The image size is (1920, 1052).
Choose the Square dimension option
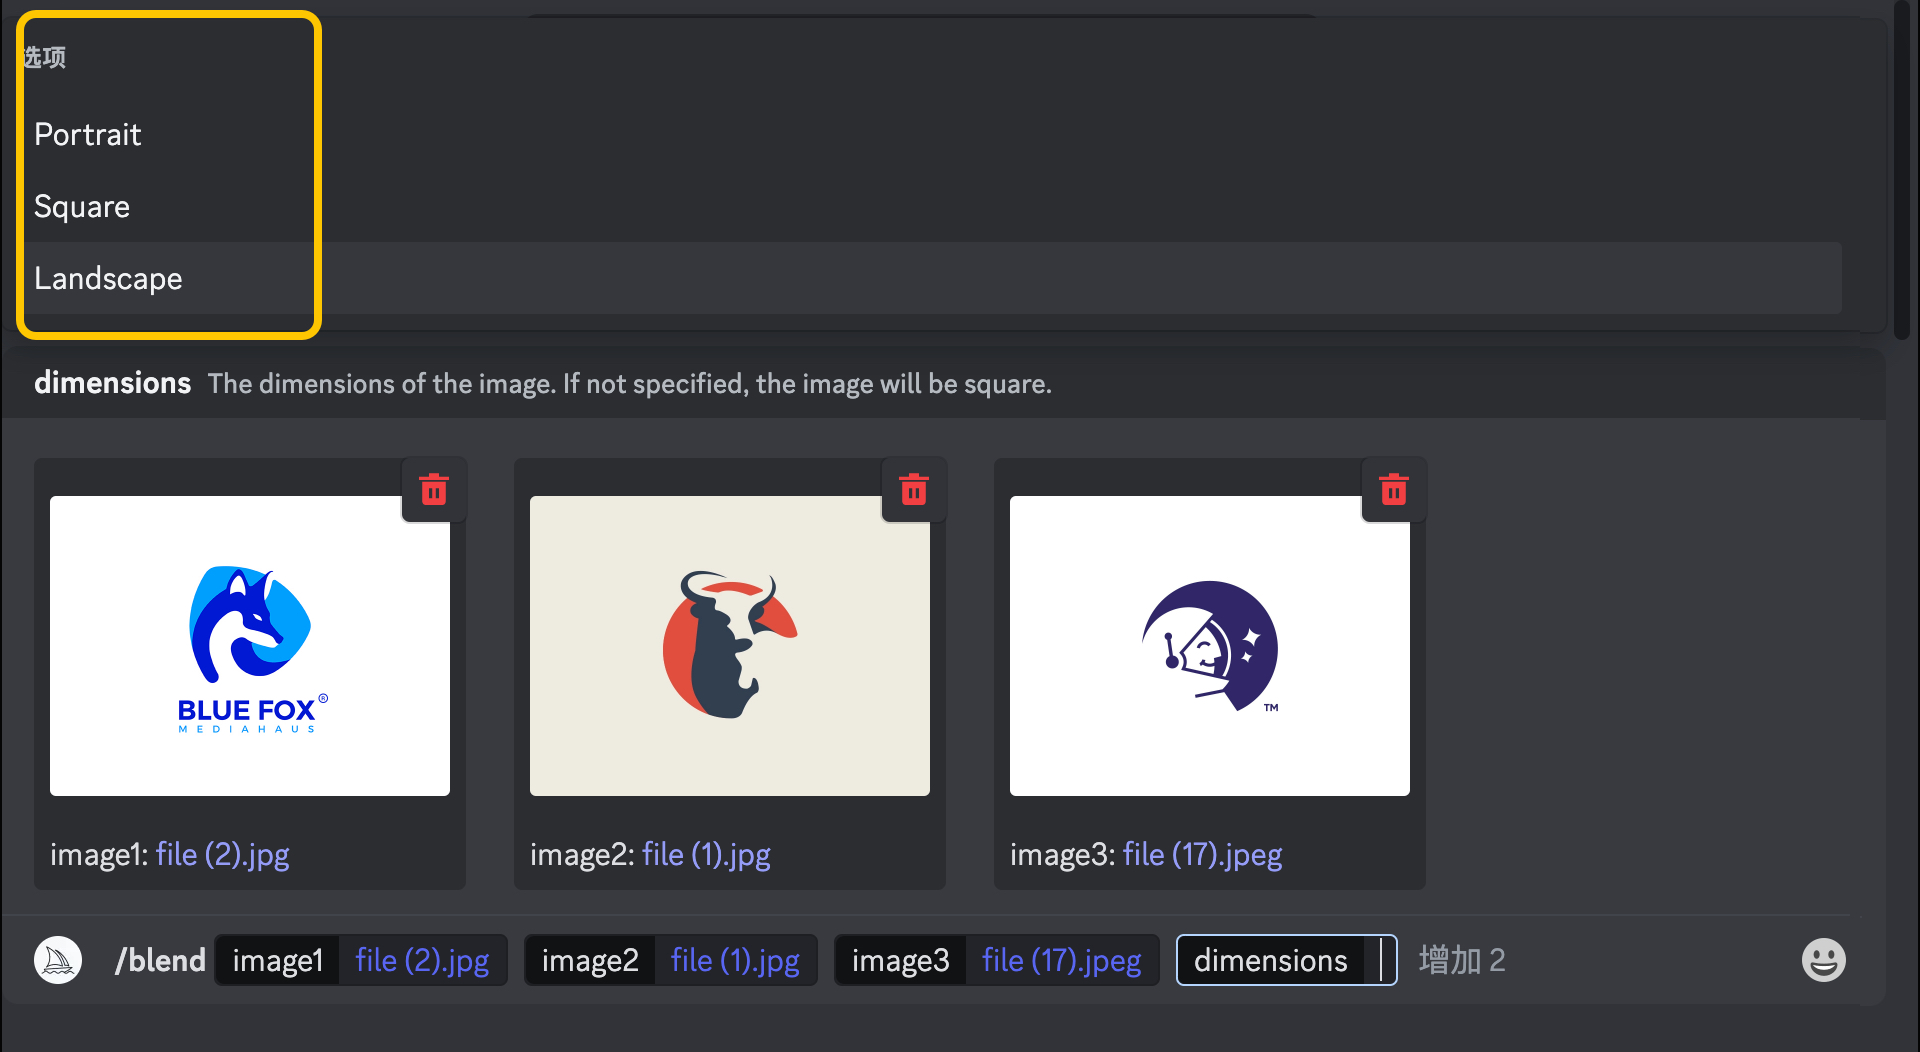pyautogui.click(x=933, y=206)
